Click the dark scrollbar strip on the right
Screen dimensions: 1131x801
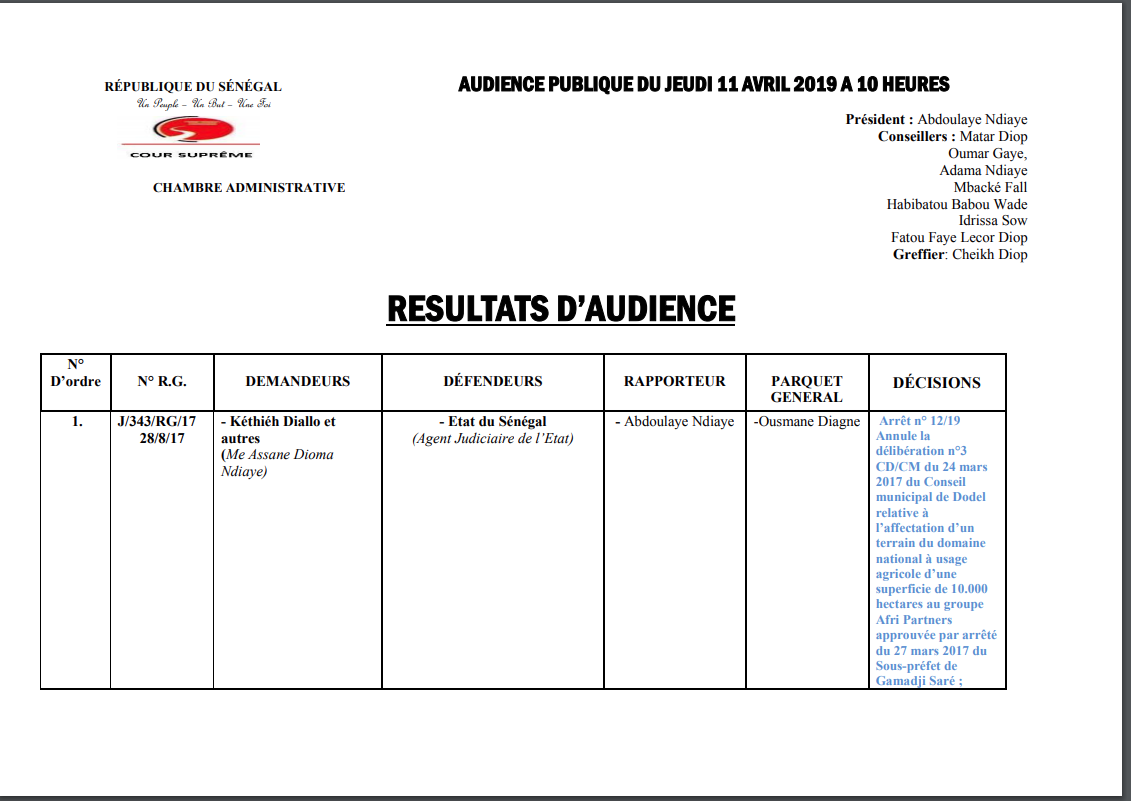coord(1125,400)
